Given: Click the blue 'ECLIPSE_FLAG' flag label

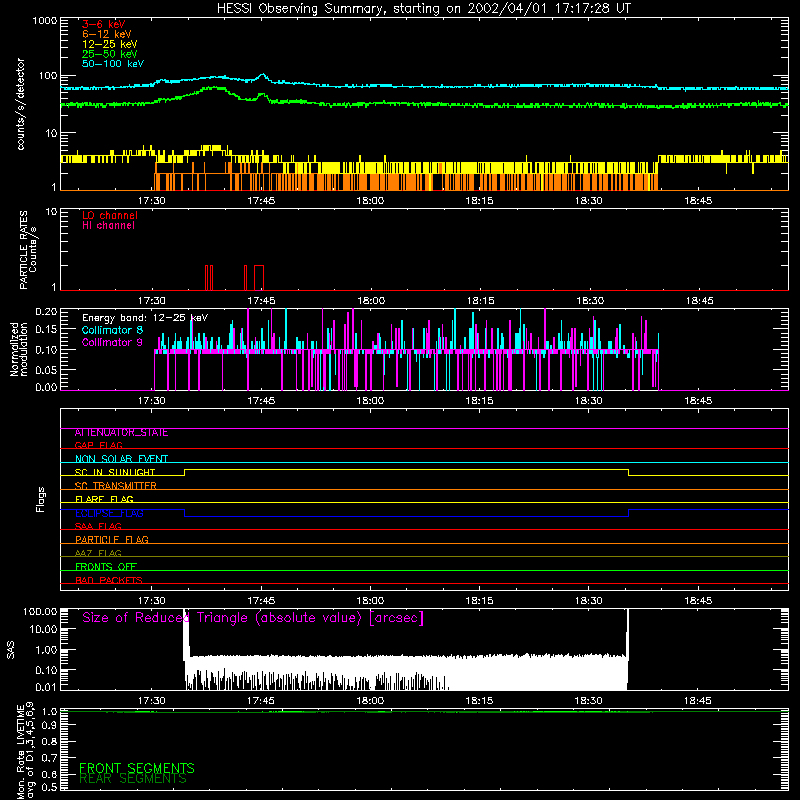Looking at the screenshot, I should [109, 513].
